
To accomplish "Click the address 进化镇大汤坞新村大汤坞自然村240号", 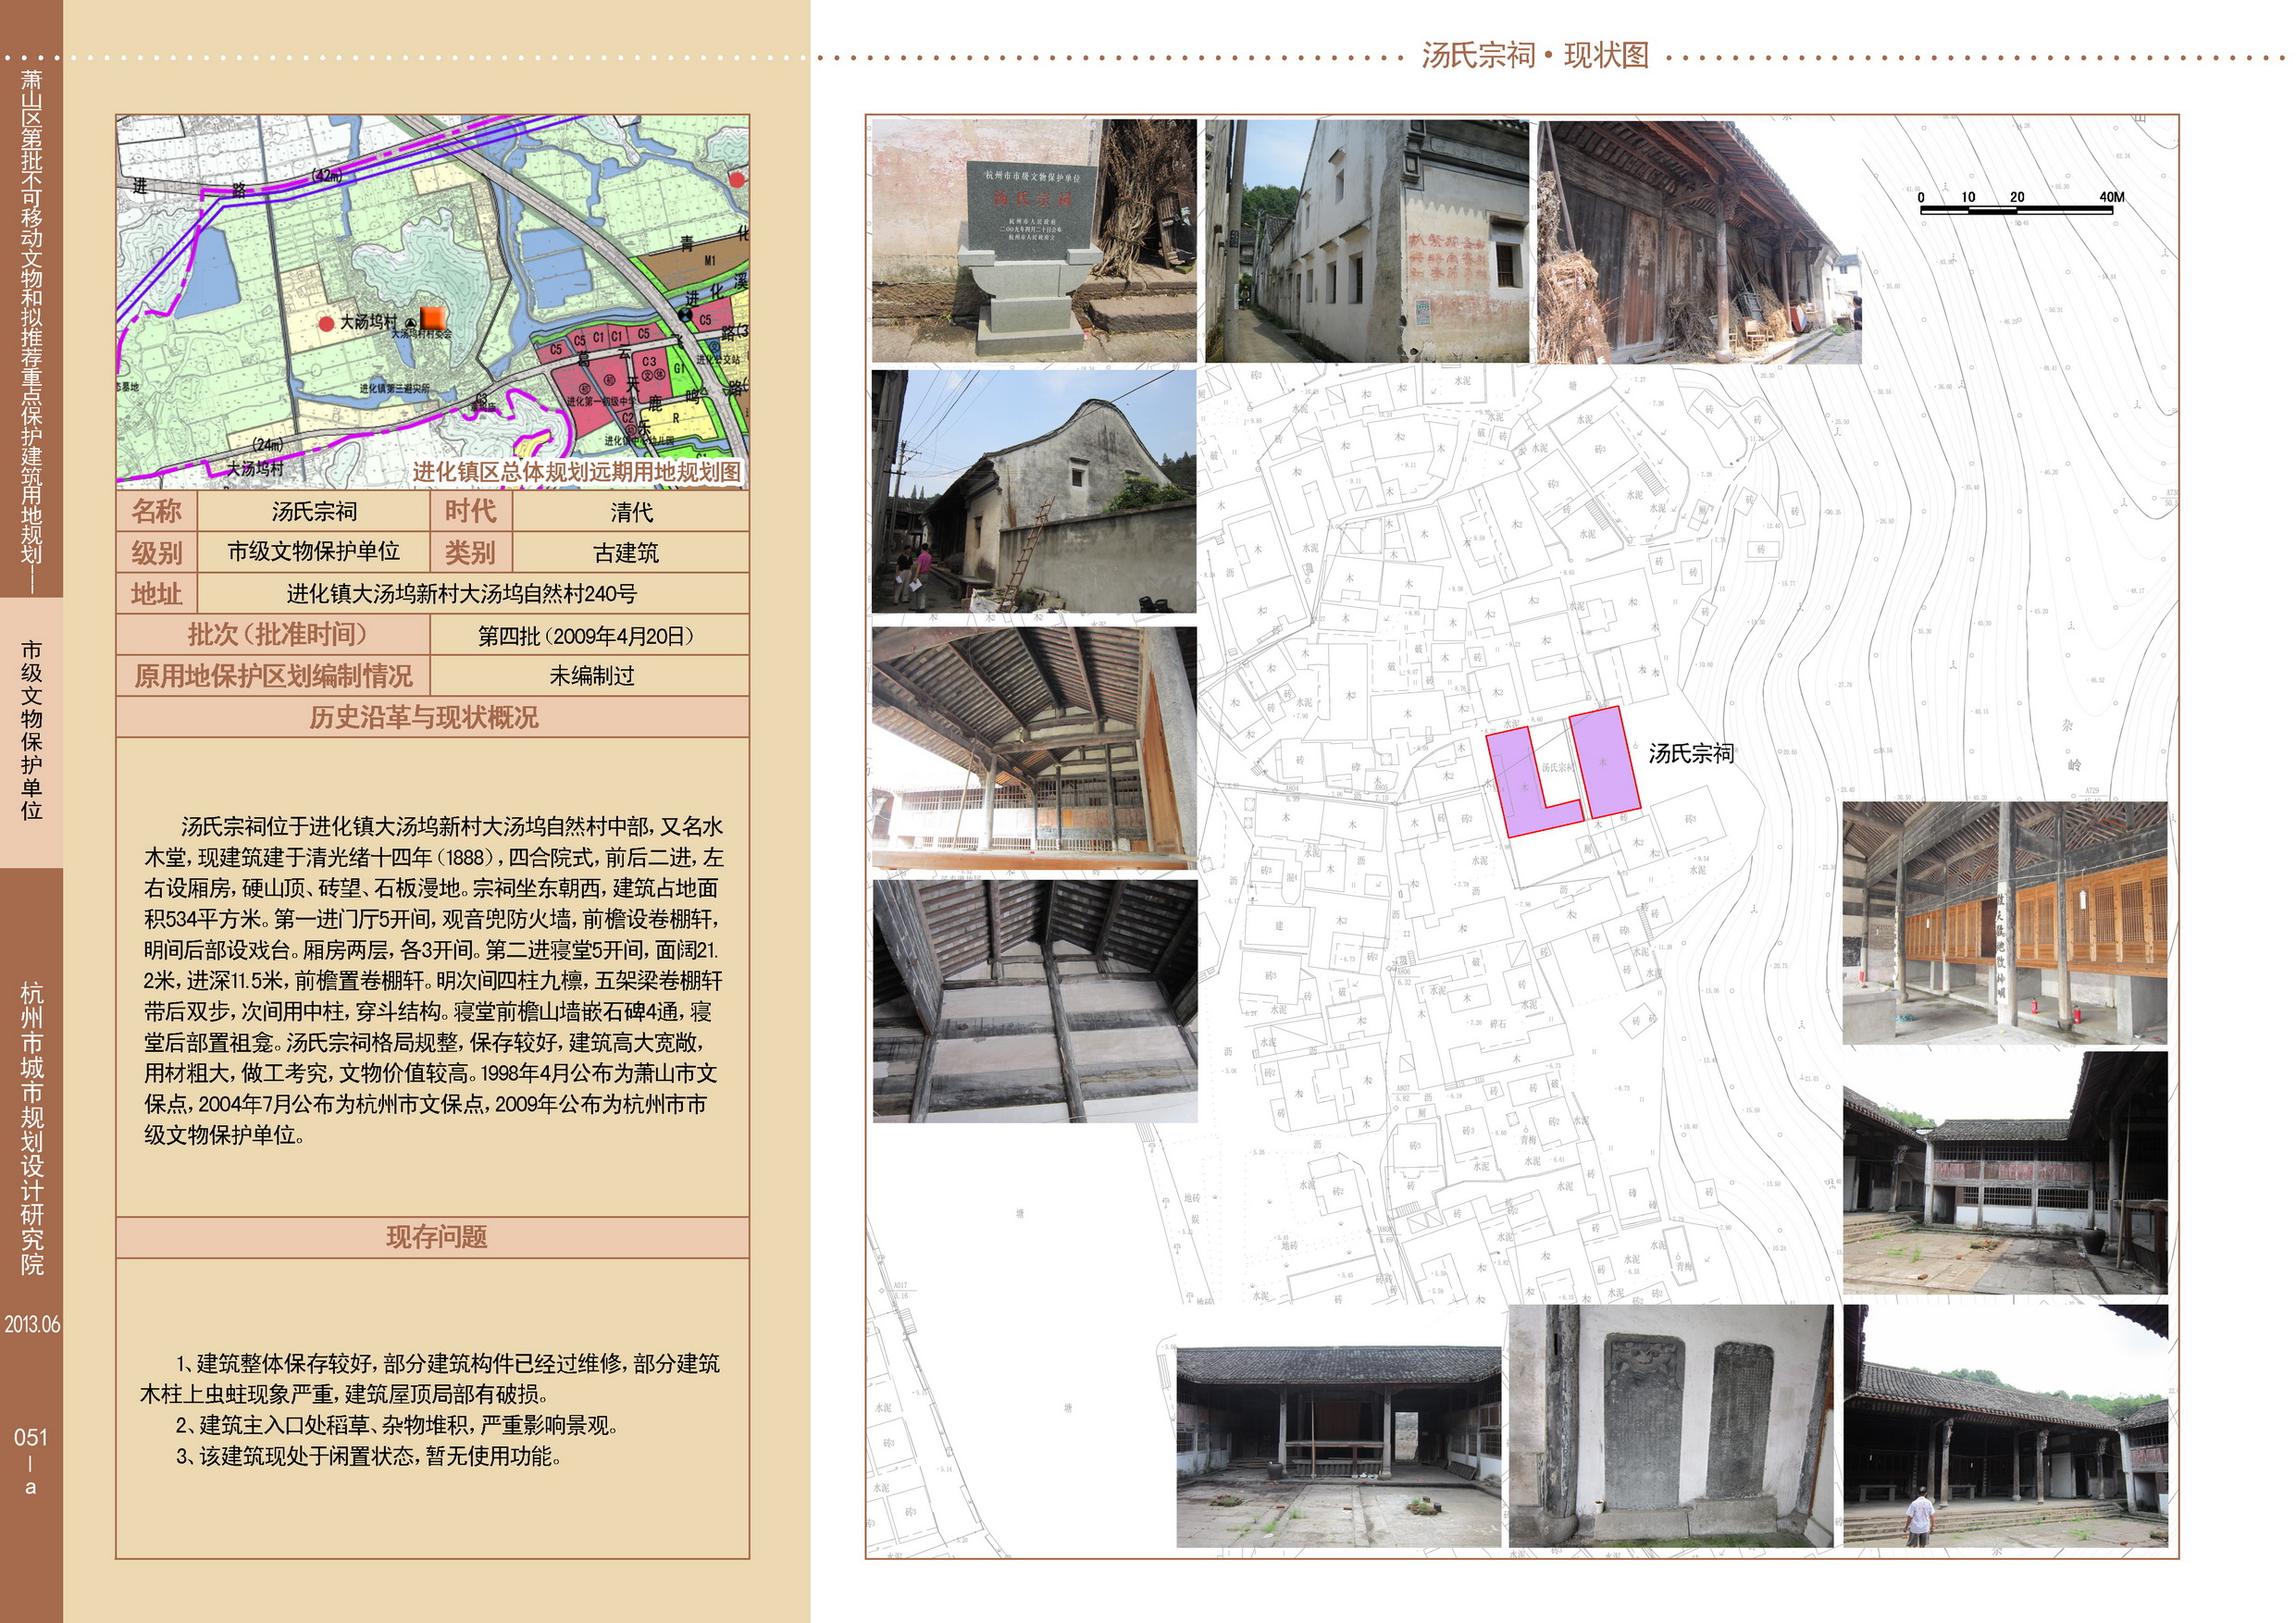I will (462, 594).
